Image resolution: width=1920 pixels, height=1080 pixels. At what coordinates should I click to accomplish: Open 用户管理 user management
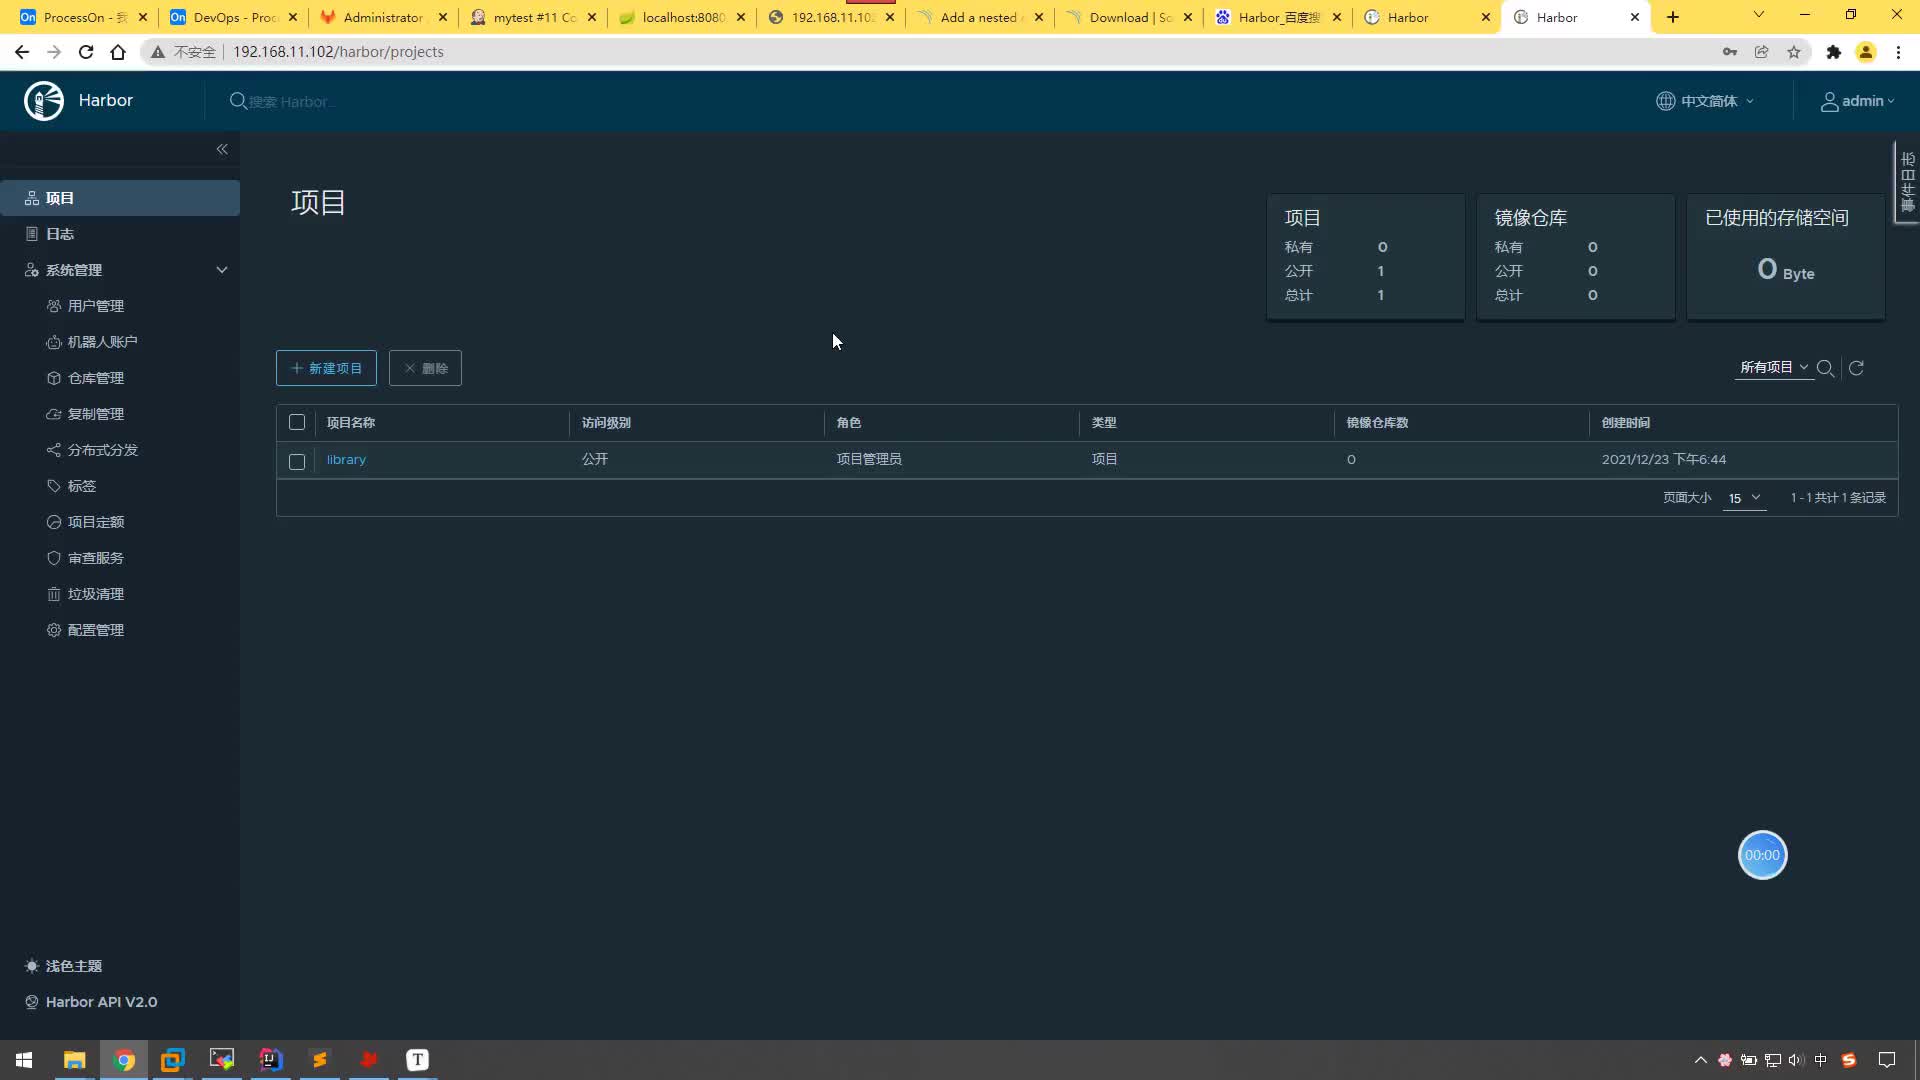click(96, 306)
